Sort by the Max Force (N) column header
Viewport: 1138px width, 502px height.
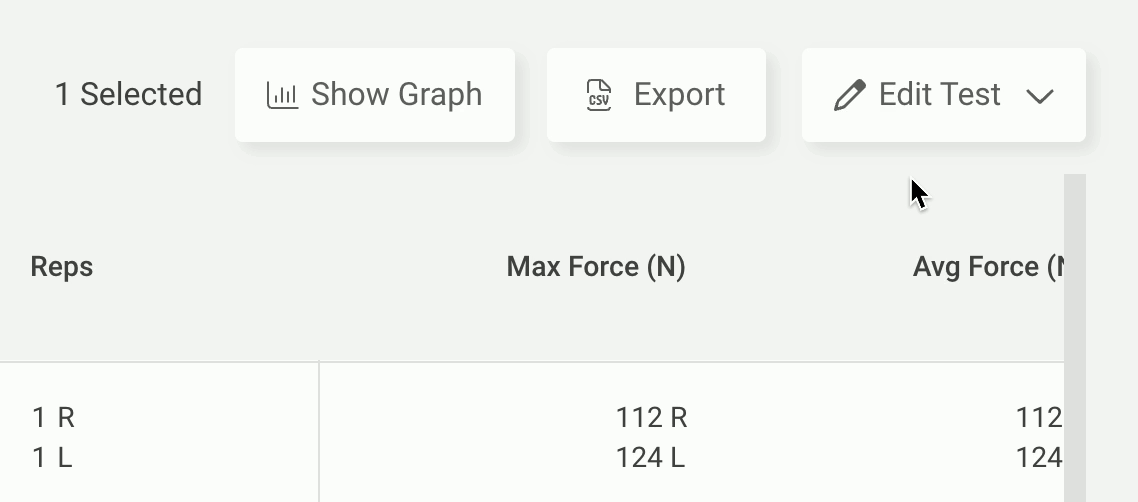click(x=596, y=267)
